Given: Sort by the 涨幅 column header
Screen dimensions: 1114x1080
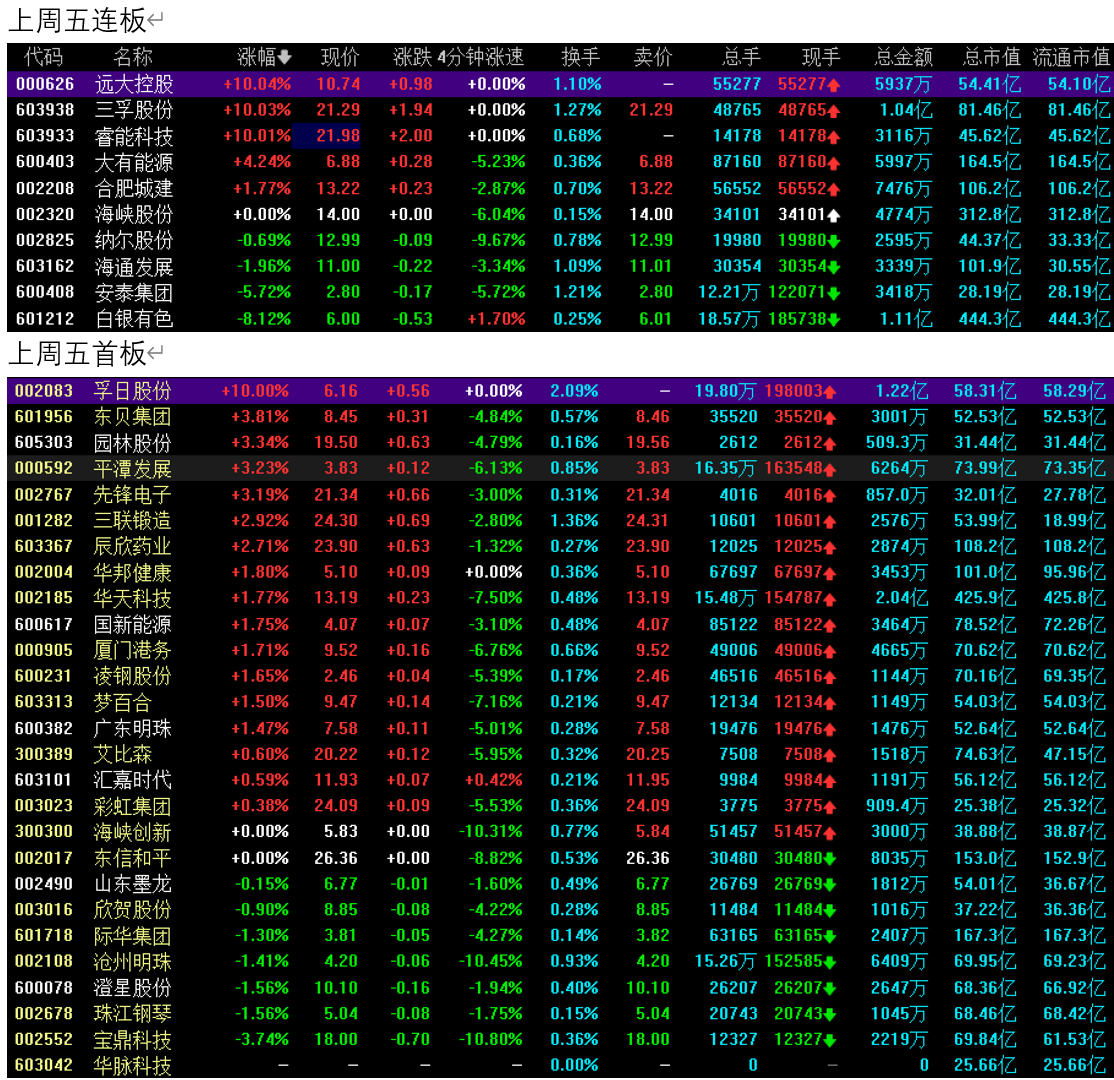Looking at the screenshot, I should (x=256, y=57).
